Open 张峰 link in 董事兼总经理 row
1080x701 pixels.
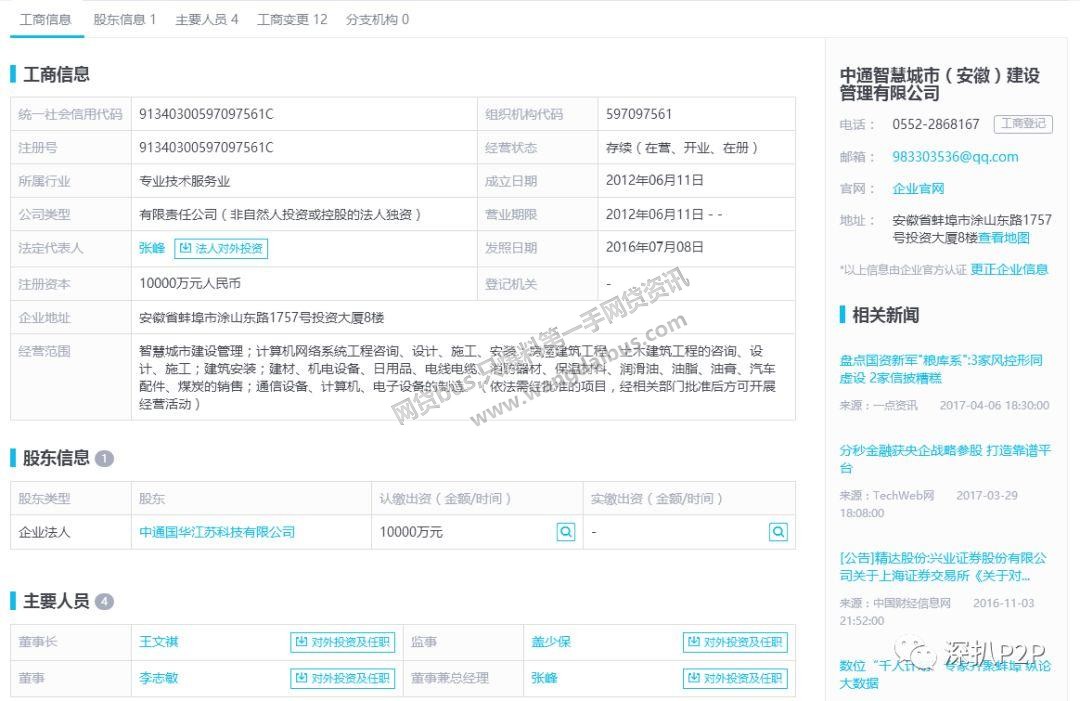(x=544, y=678)
